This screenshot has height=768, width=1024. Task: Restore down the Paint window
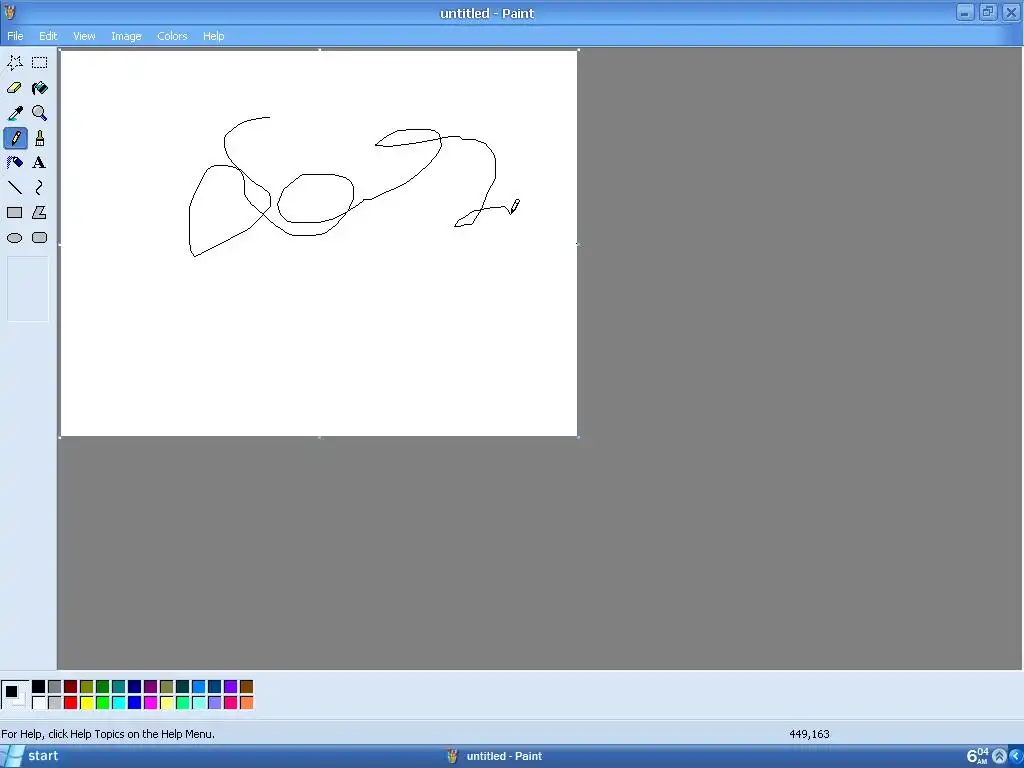pos(988,12)
